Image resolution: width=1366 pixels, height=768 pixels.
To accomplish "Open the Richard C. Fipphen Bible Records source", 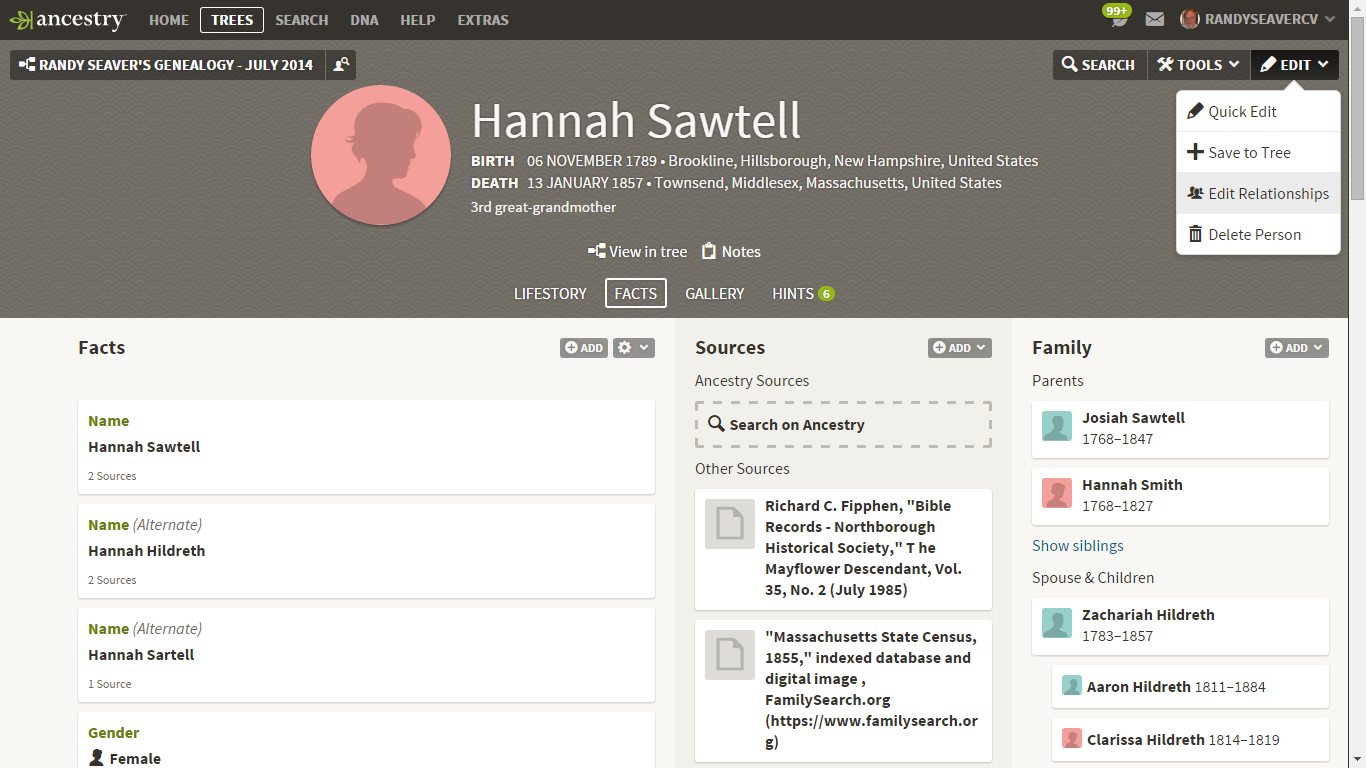I will pos(843,549).
